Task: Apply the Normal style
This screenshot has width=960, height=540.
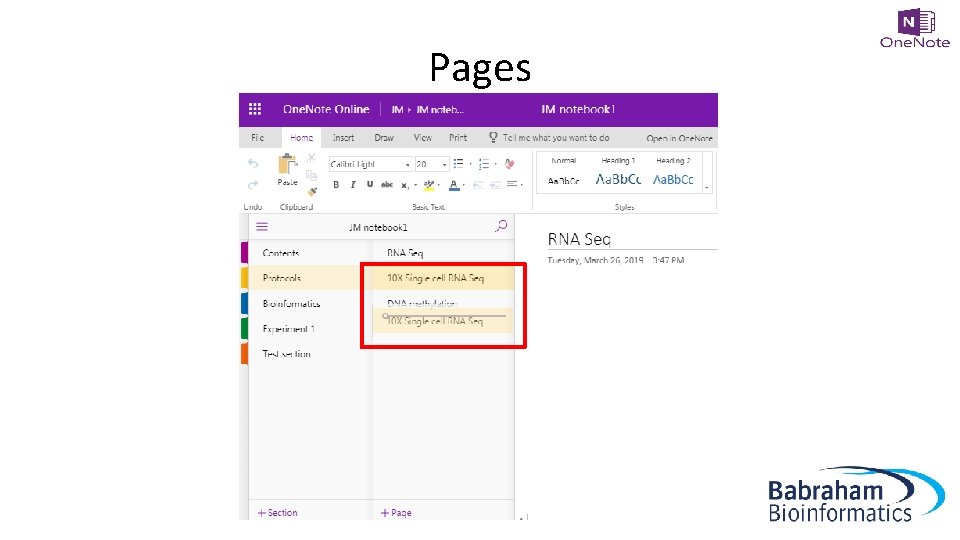Action: [563, 172]
